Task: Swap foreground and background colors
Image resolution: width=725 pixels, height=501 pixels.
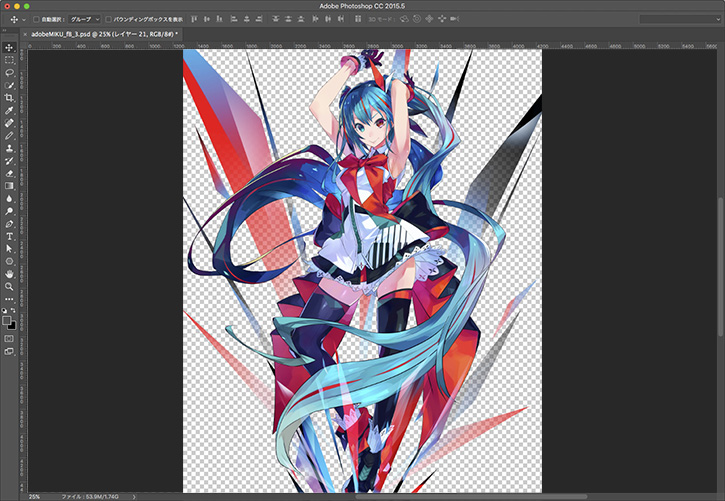Action: (13, 311)
